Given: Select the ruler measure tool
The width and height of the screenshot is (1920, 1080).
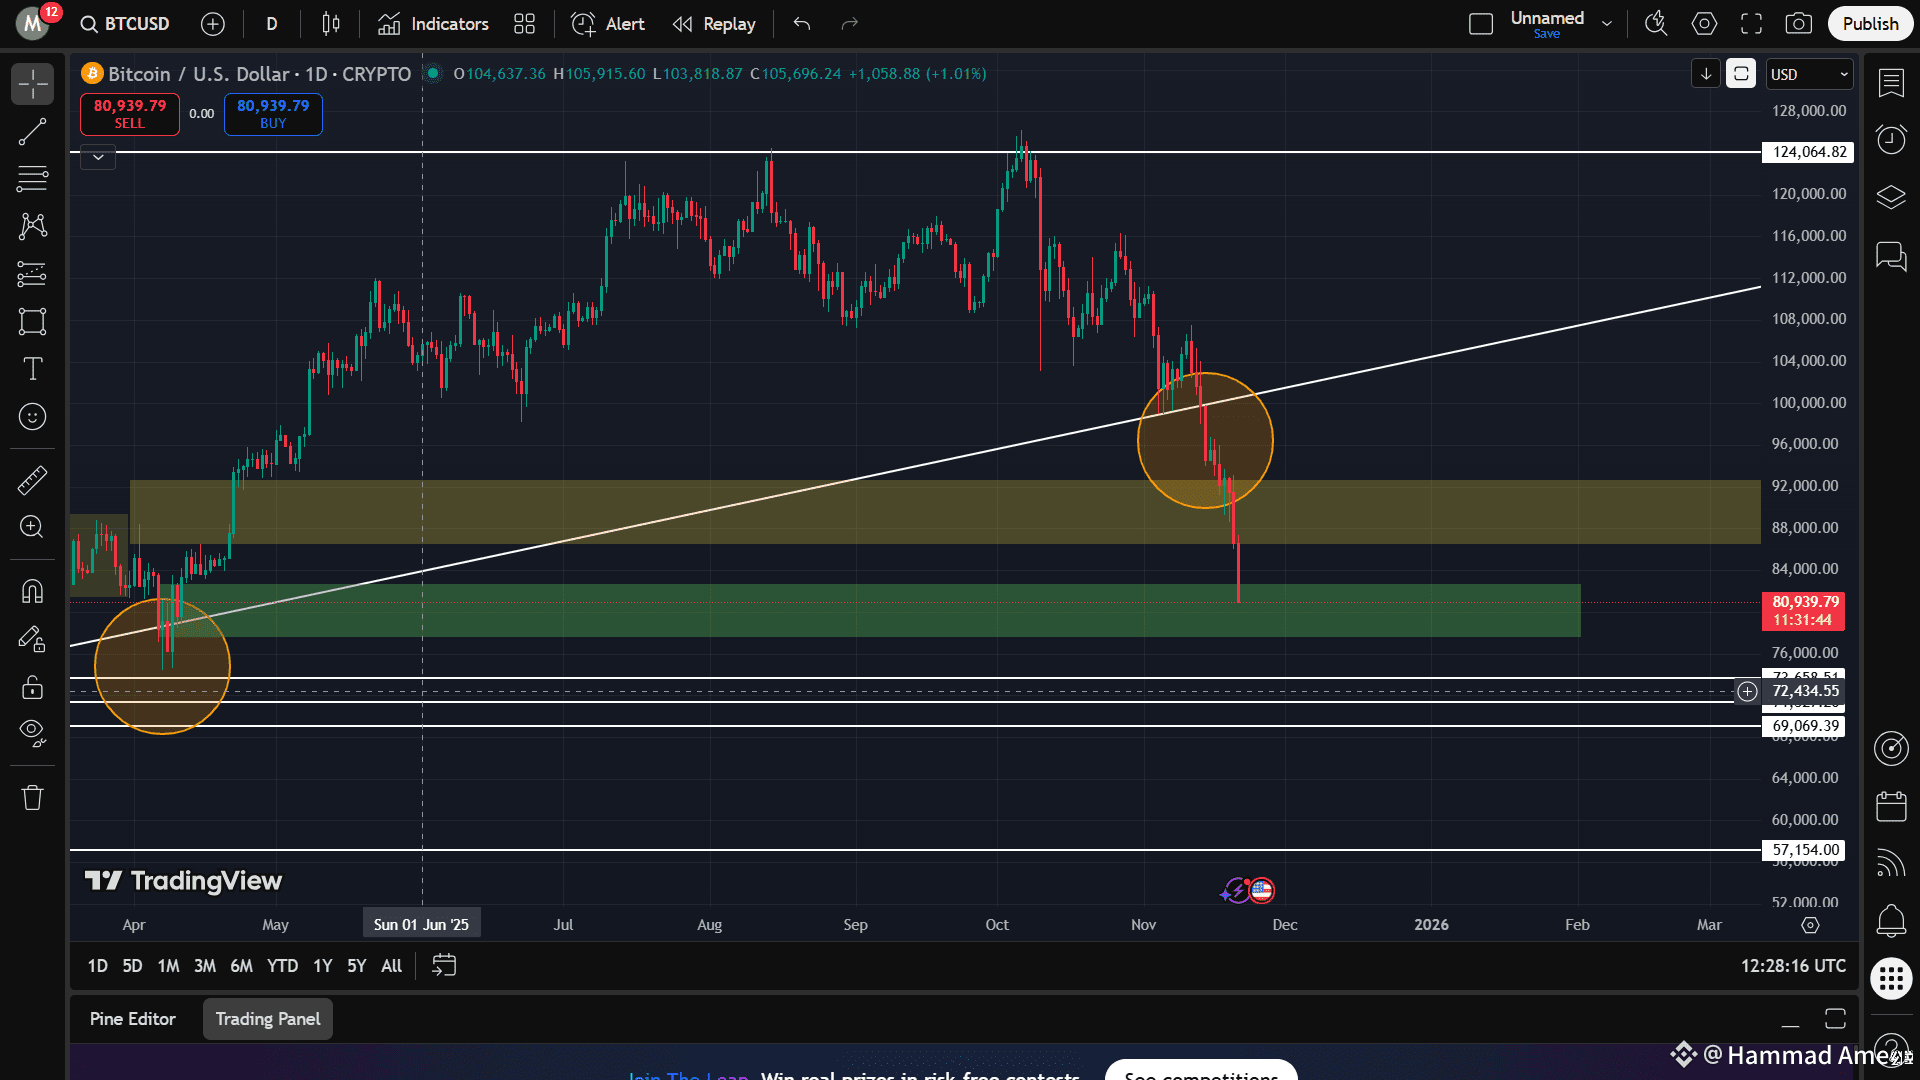Looking at the screenshot, I should (x=32, y=480).
